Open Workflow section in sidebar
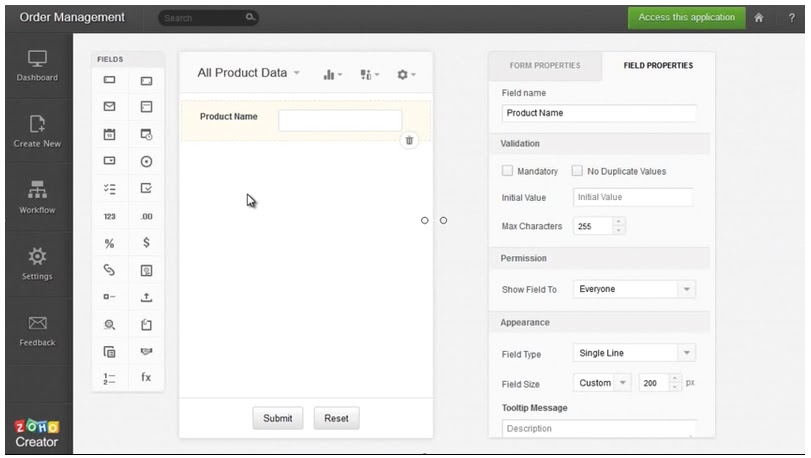 [37, 197]
